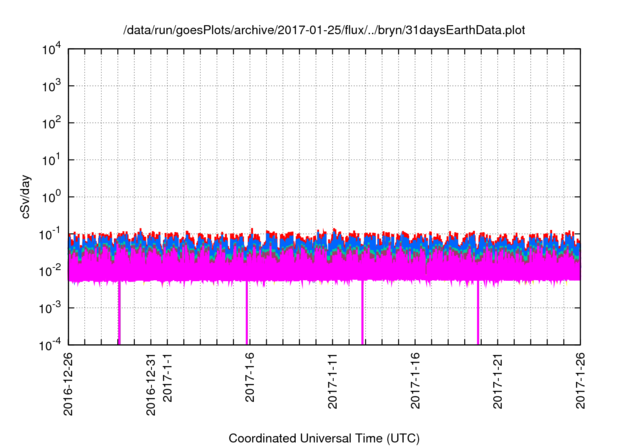Click the 10^-3 y-axis tick label
The height and width of the screenshot is (448, 640).
pos(50,308)
